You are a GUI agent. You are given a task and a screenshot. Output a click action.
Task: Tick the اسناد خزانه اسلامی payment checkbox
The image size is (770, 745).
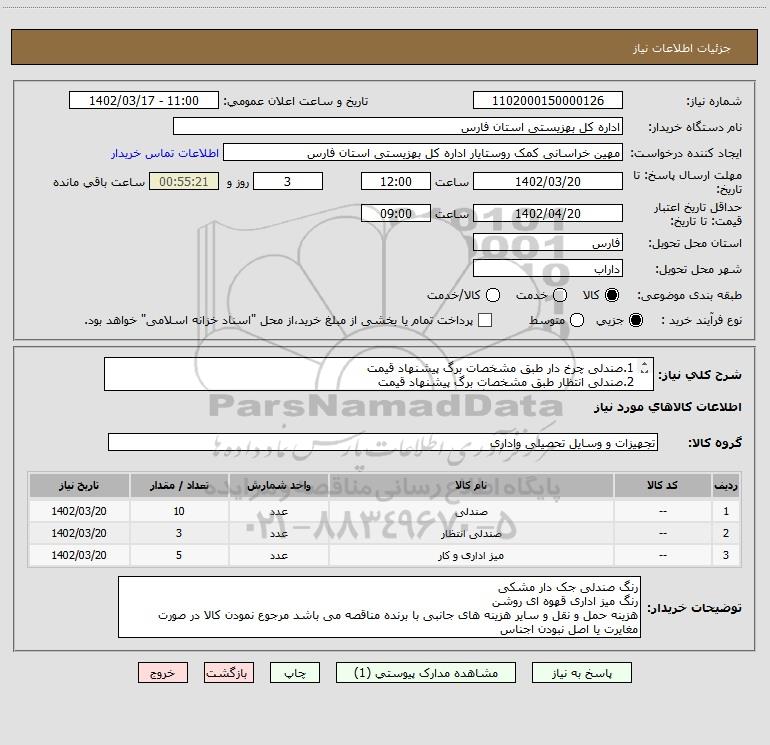pos(485,320)
